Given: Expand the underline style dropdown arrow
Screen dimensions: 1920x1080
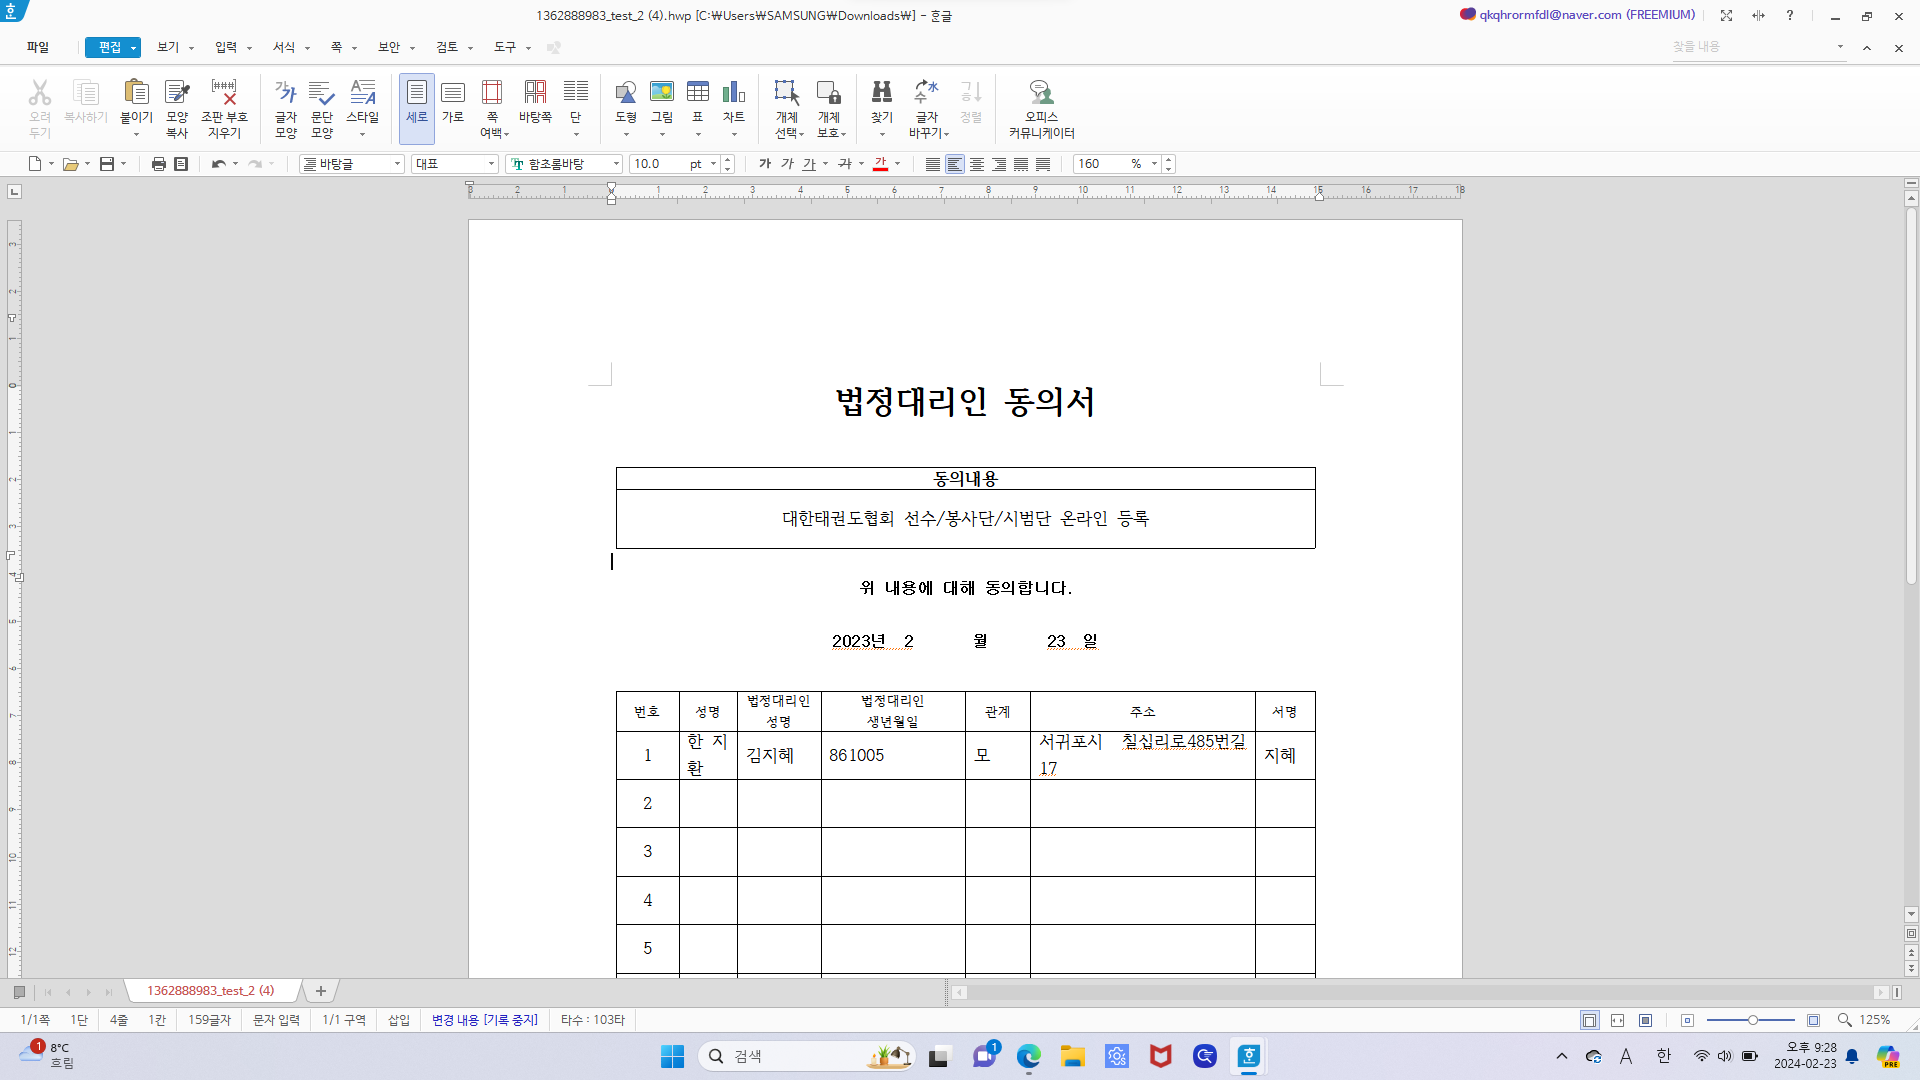Looking at the screenshot, I should [826, 164].
